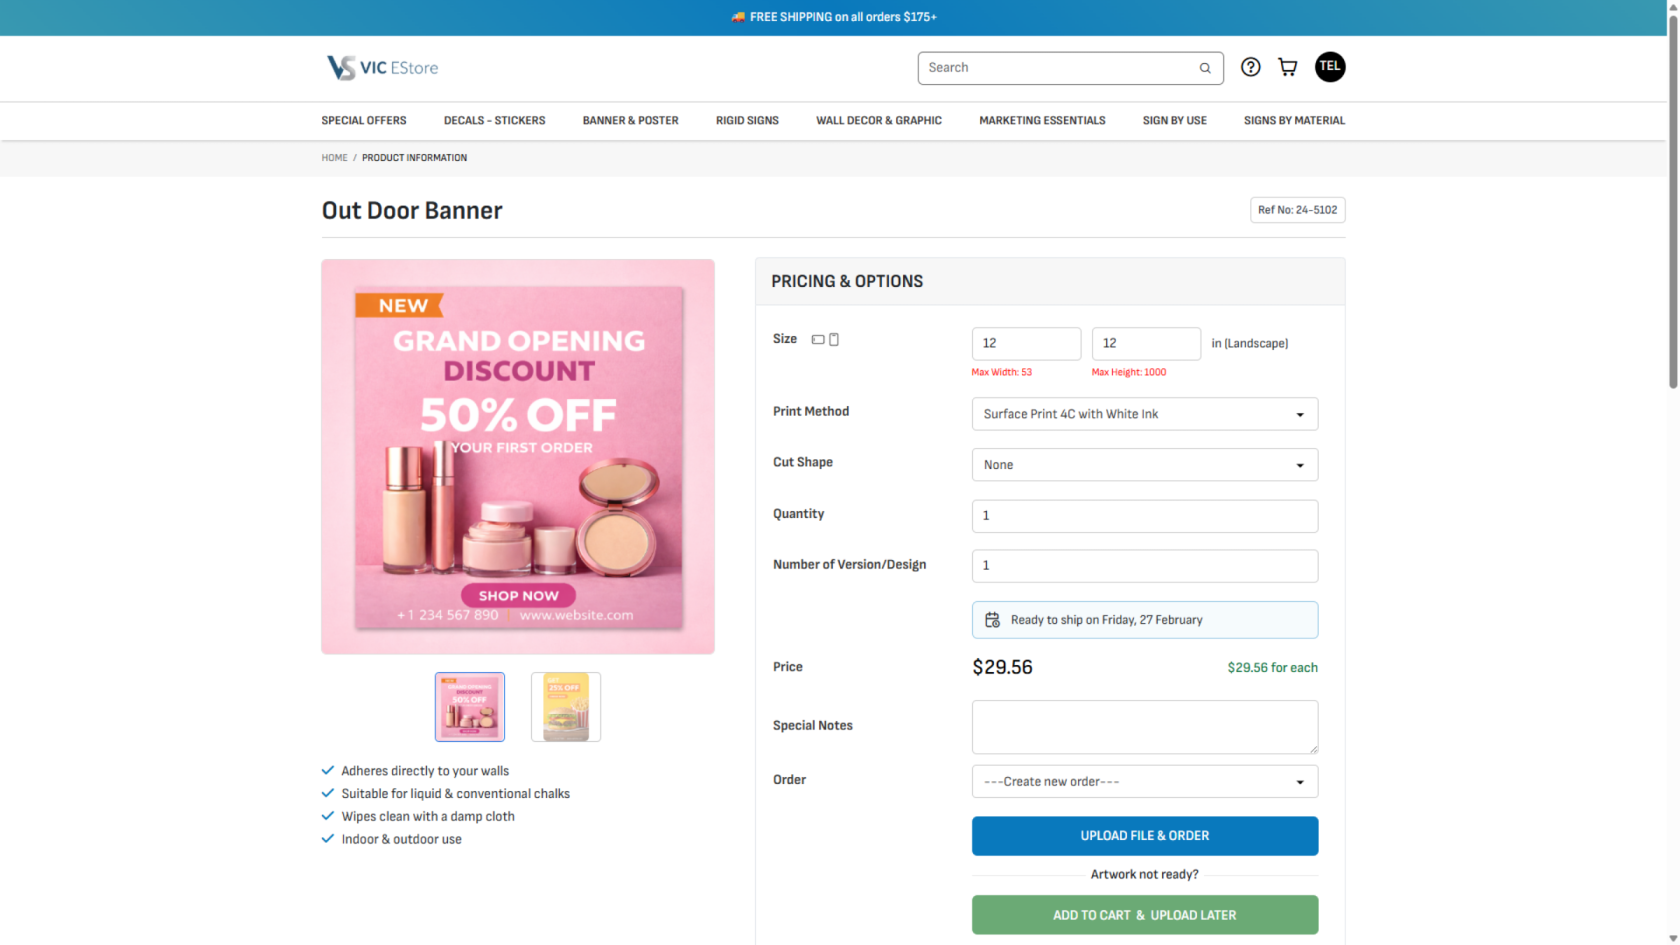Image resolution: width=1680 pixels, height=945 pixels.
Task: Open the Rigid Signs menu
Action: click(747, 121)
